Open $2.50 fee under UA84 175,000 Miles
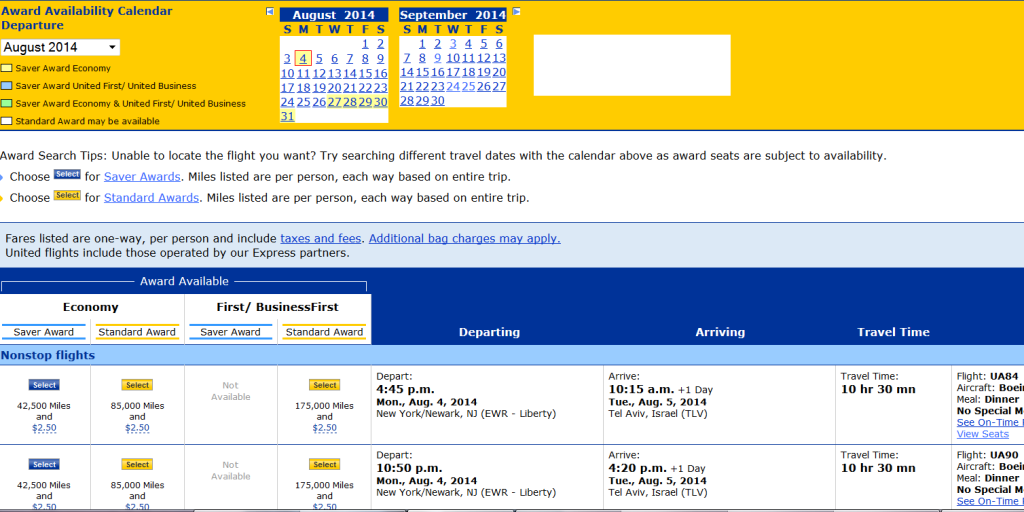Screen dimensions: 1024x512 pyautogui.click(x=325, y=428)
